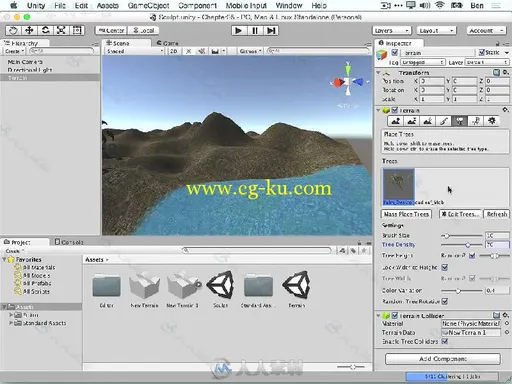Toggle the scene effects image icon
Image resolution: width=512 pixels, height=384 pixels.
coord(216,51)
